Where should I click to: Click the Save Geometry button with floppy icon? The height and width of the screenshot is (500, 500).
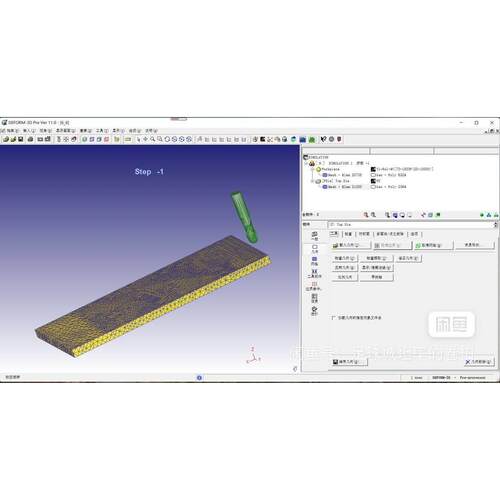[x=350, y=362]
